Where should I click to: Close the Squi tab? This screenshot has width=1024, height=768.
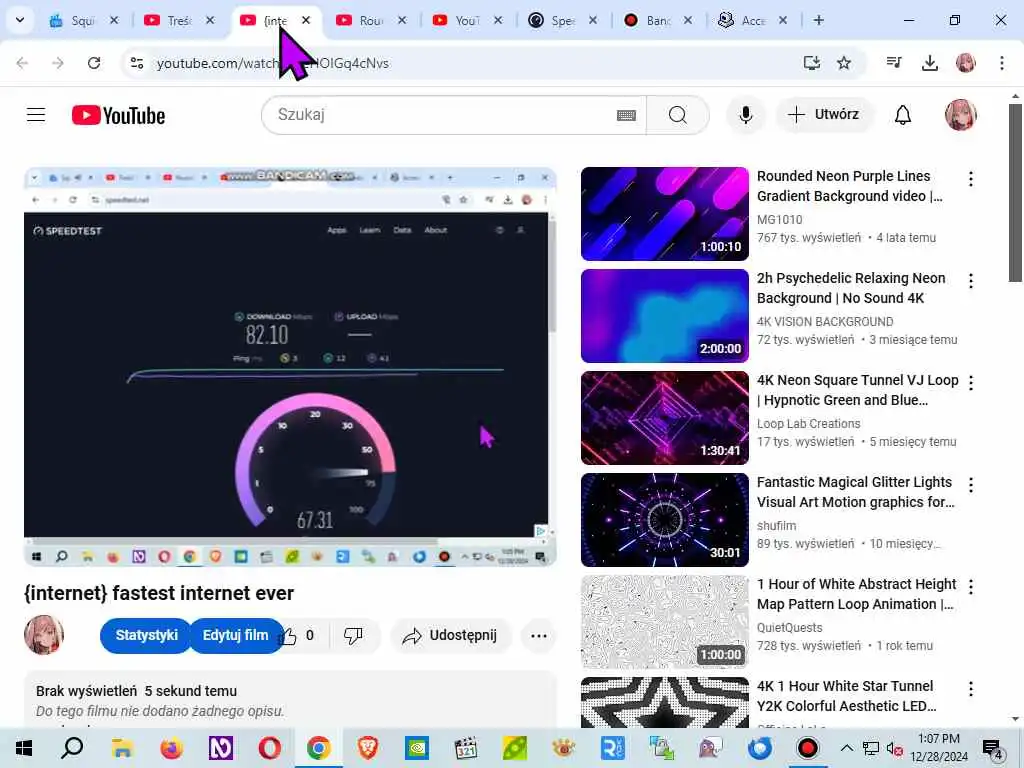coord(114,20)
